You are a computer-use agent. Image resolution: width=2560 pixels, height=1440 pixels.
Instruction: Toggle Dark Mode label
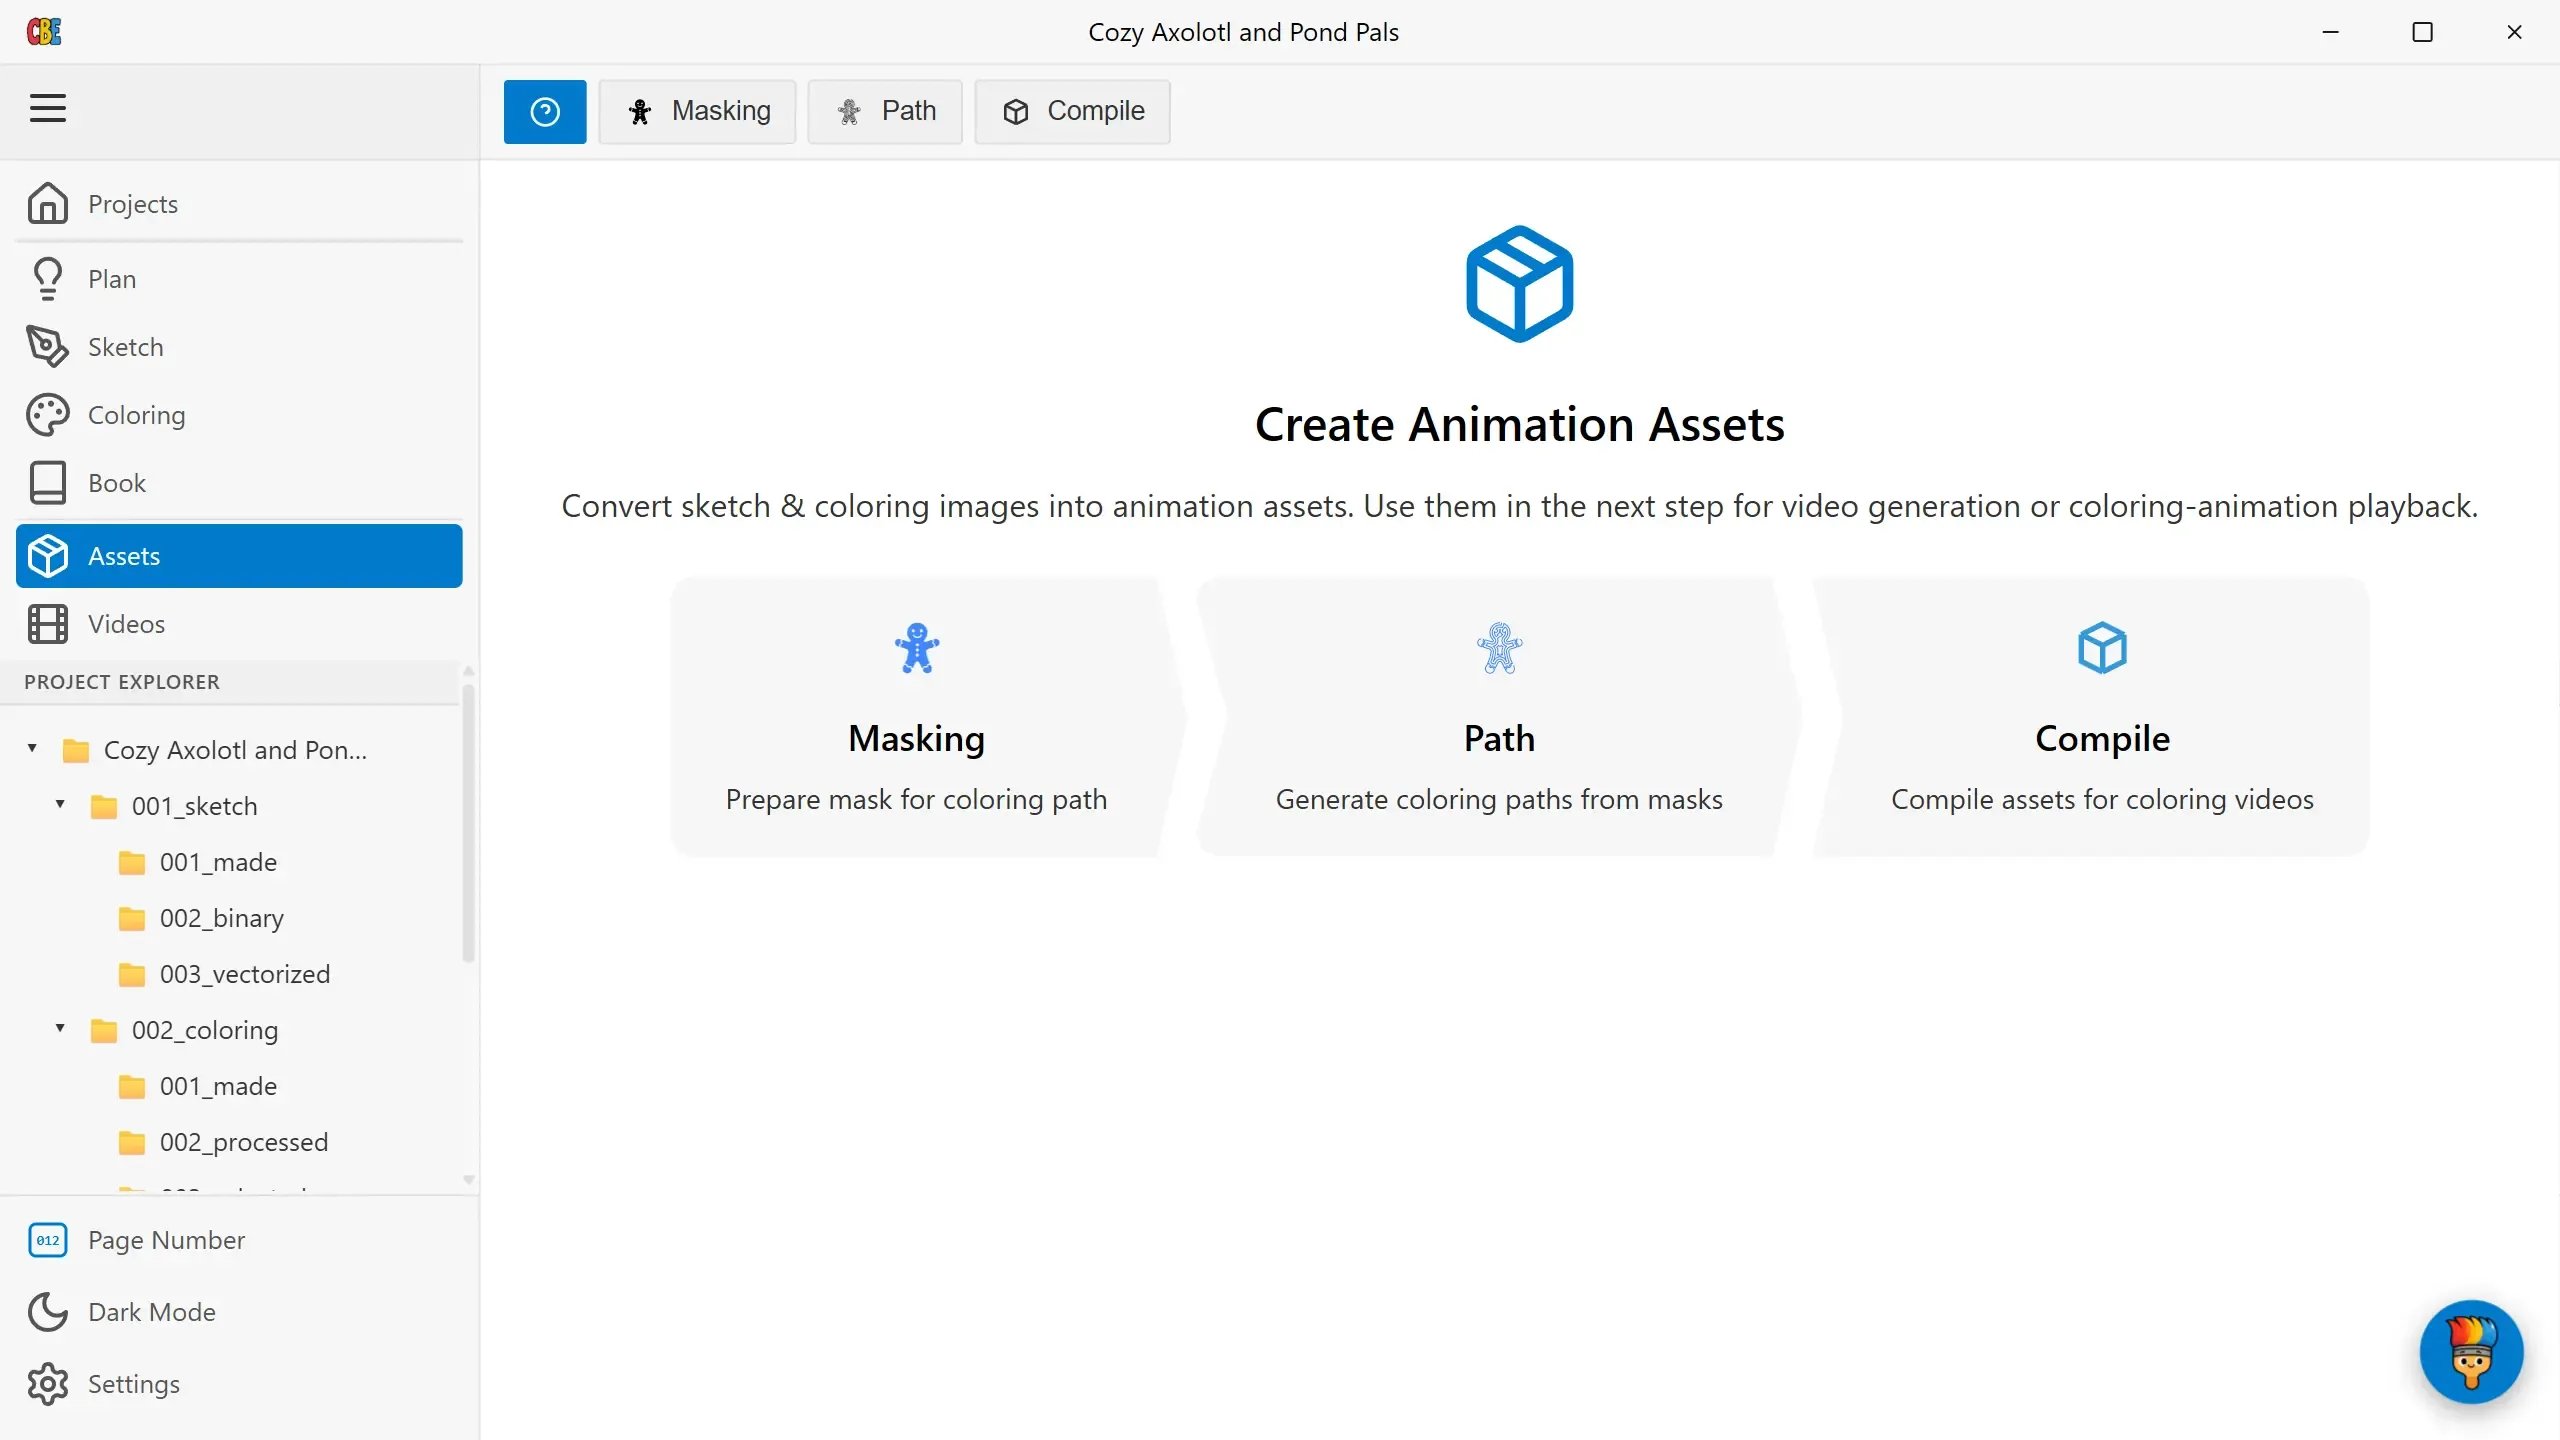[x=152, y=1312]
